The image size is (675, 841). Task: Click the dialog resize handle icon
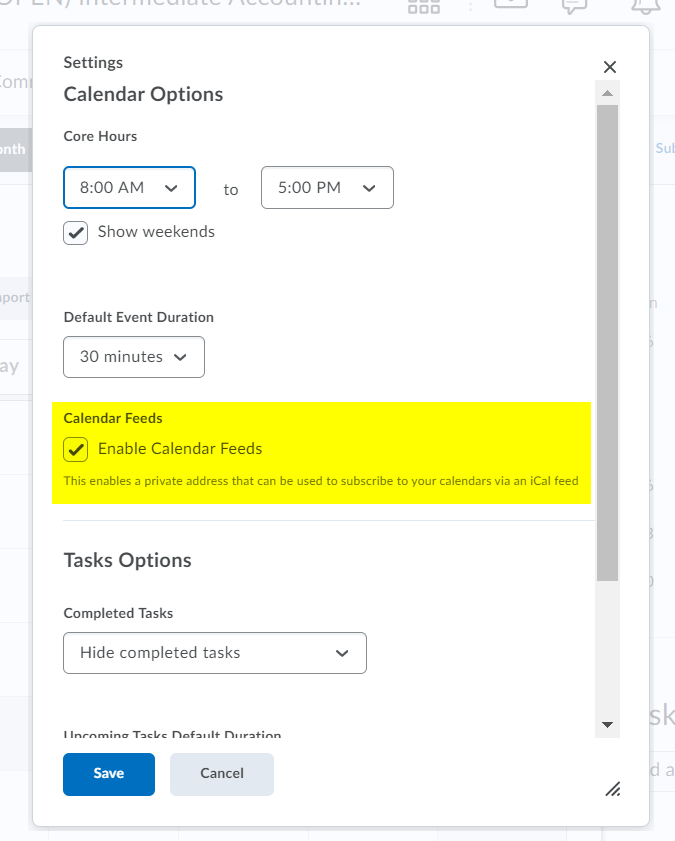point(613,789)
